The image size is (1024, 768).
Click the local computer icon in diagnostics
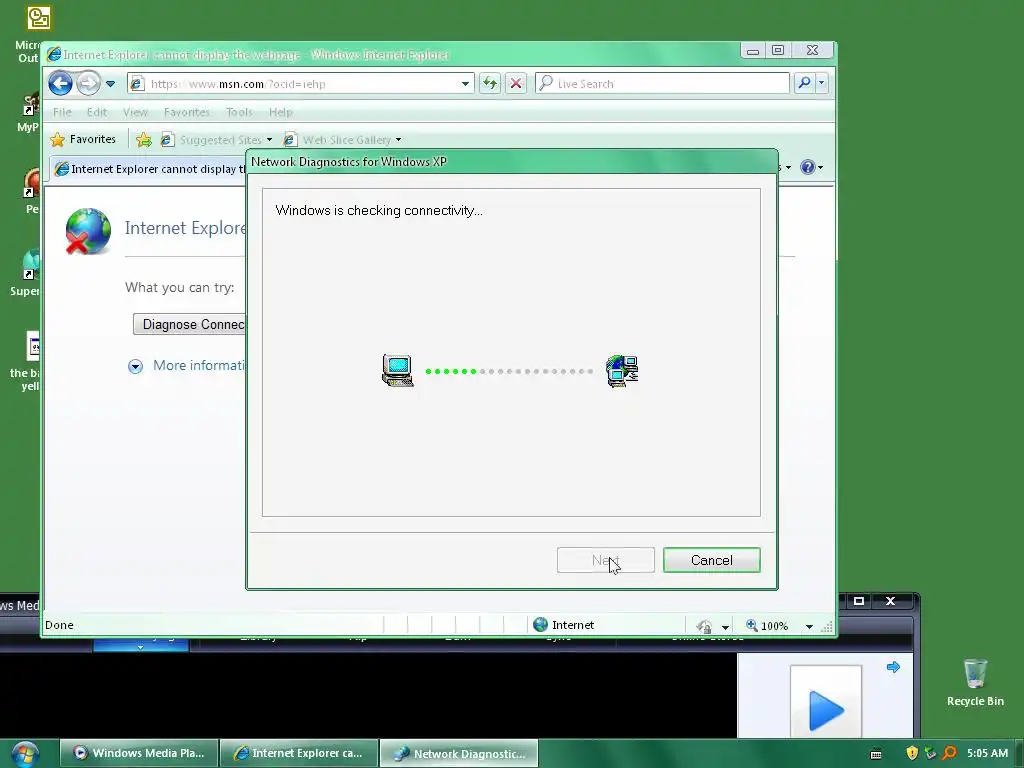tap(398, 370)
